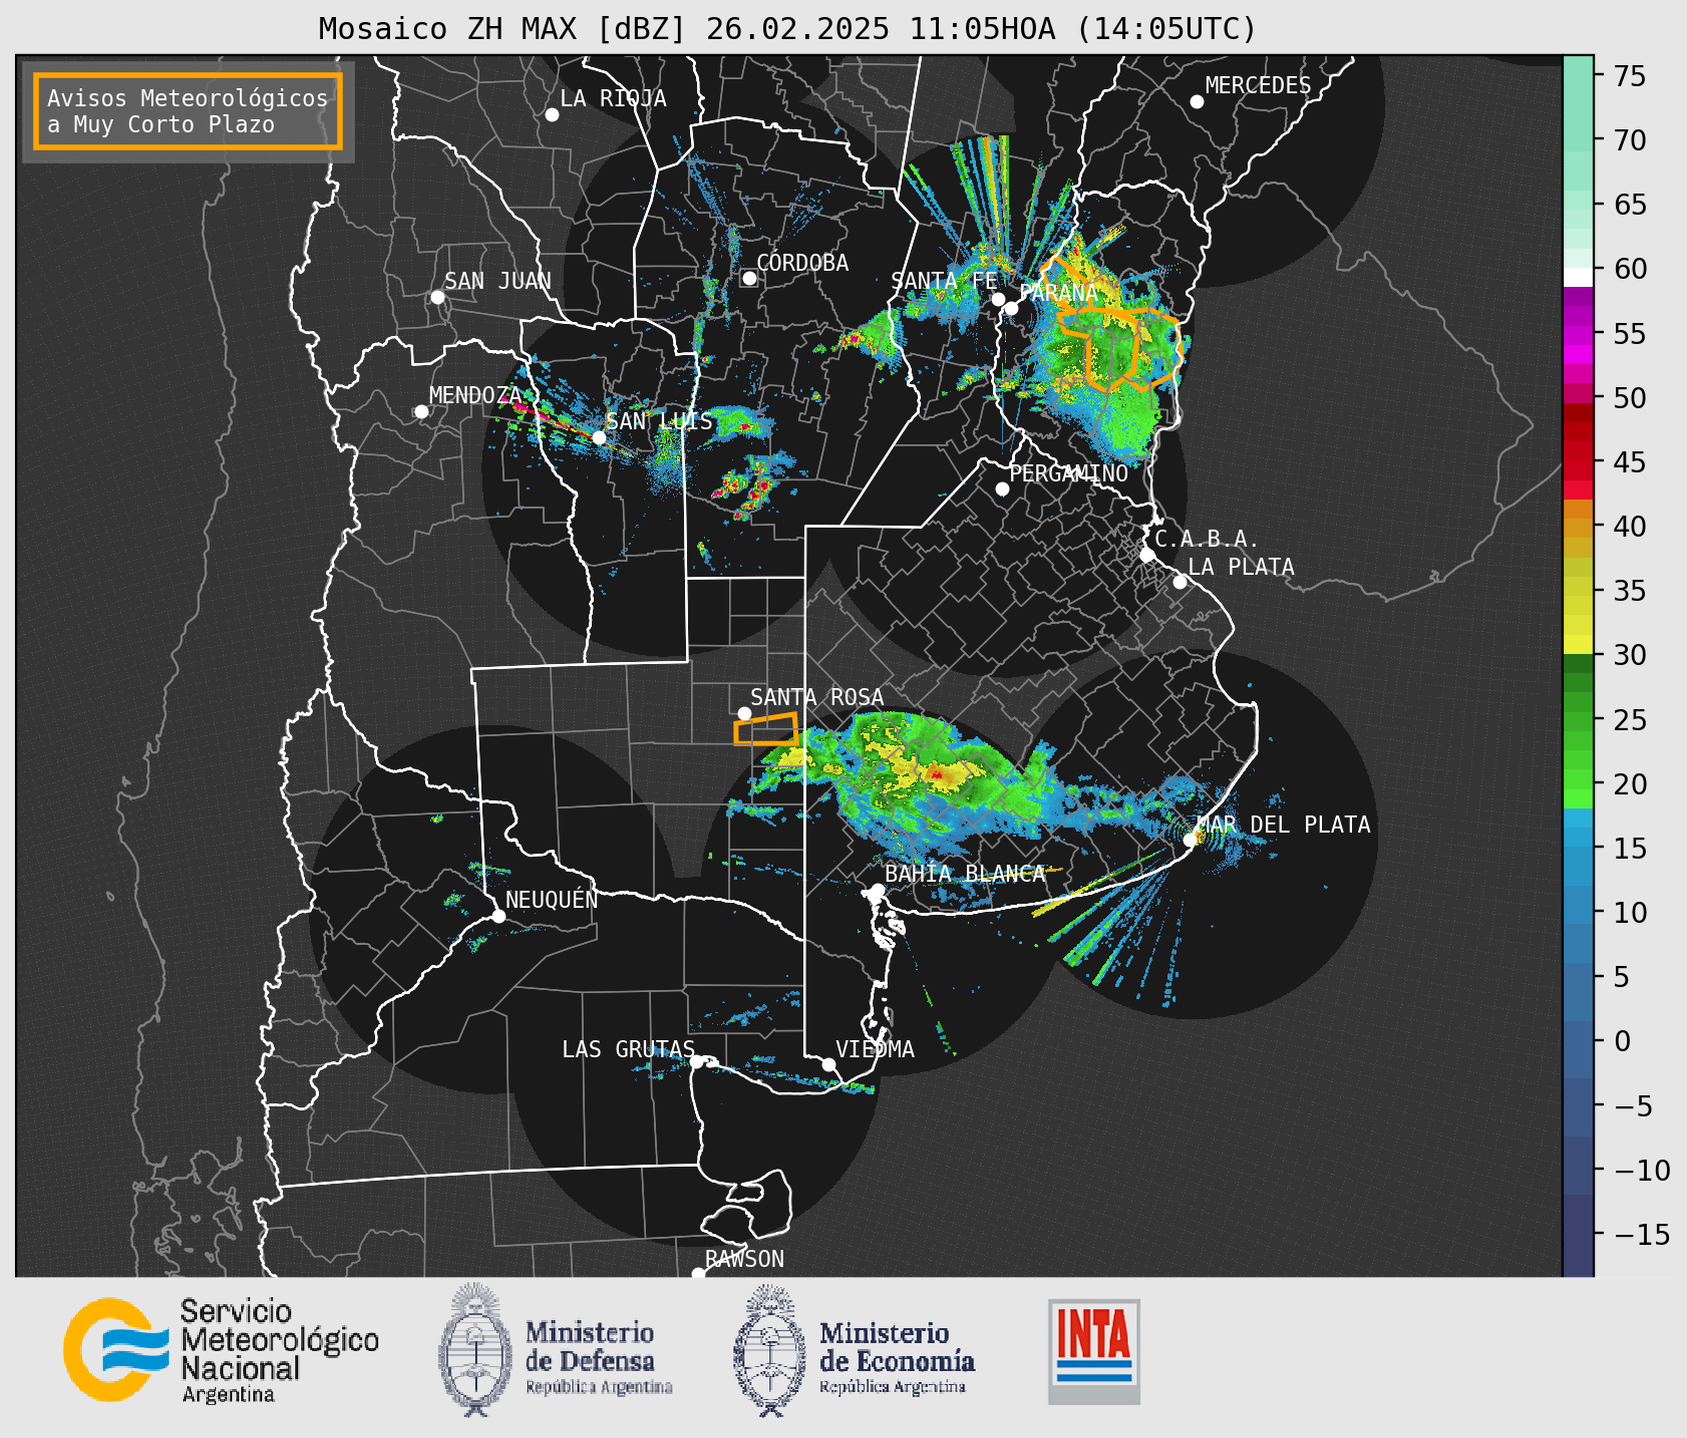Click the MAR DEL PLATA city marker dot
This screenshot has height=1438, width=1687.
click(x=1190, y=840)
